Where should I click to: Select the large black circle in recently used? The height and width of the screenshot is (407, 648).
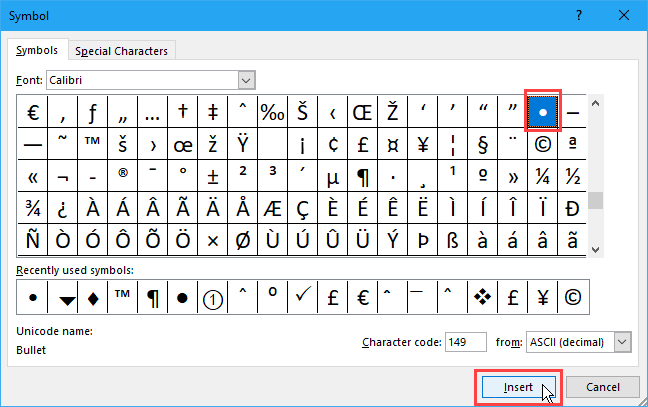pyautogui.click(x=183, y=297)
